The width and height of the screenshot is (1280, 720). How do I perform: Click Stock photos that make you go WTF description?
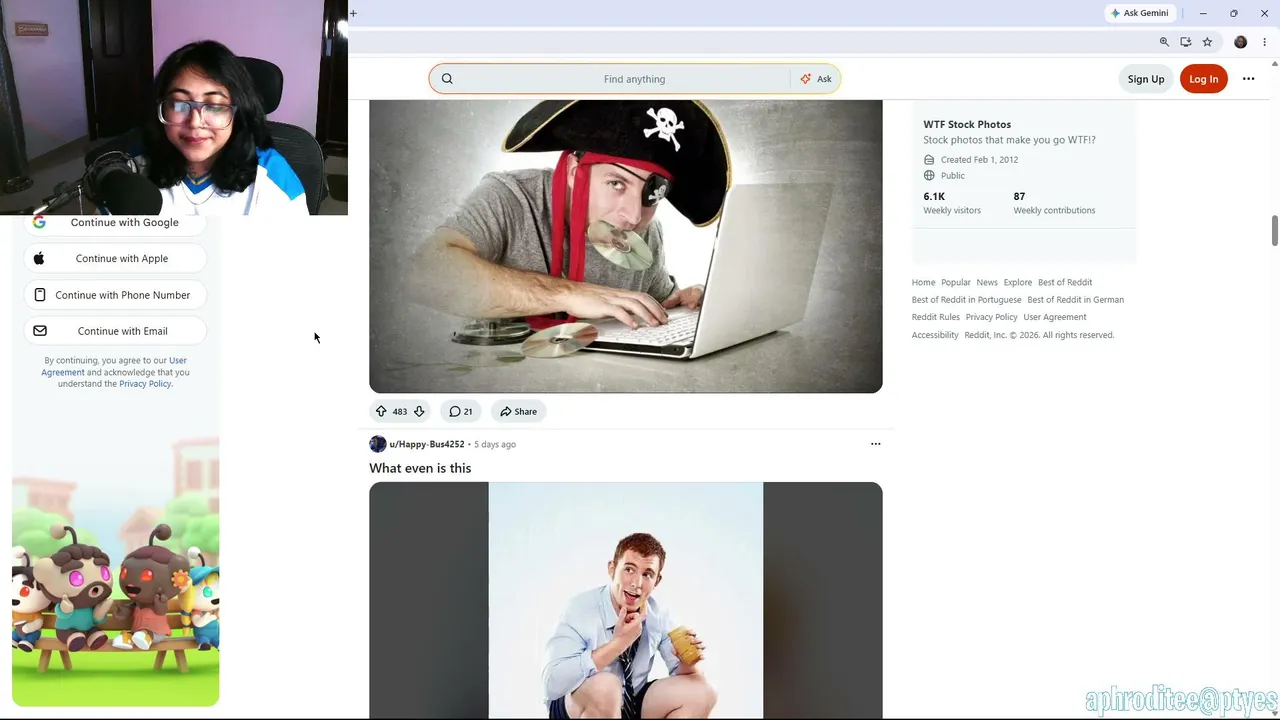[x=1009, y=140]
